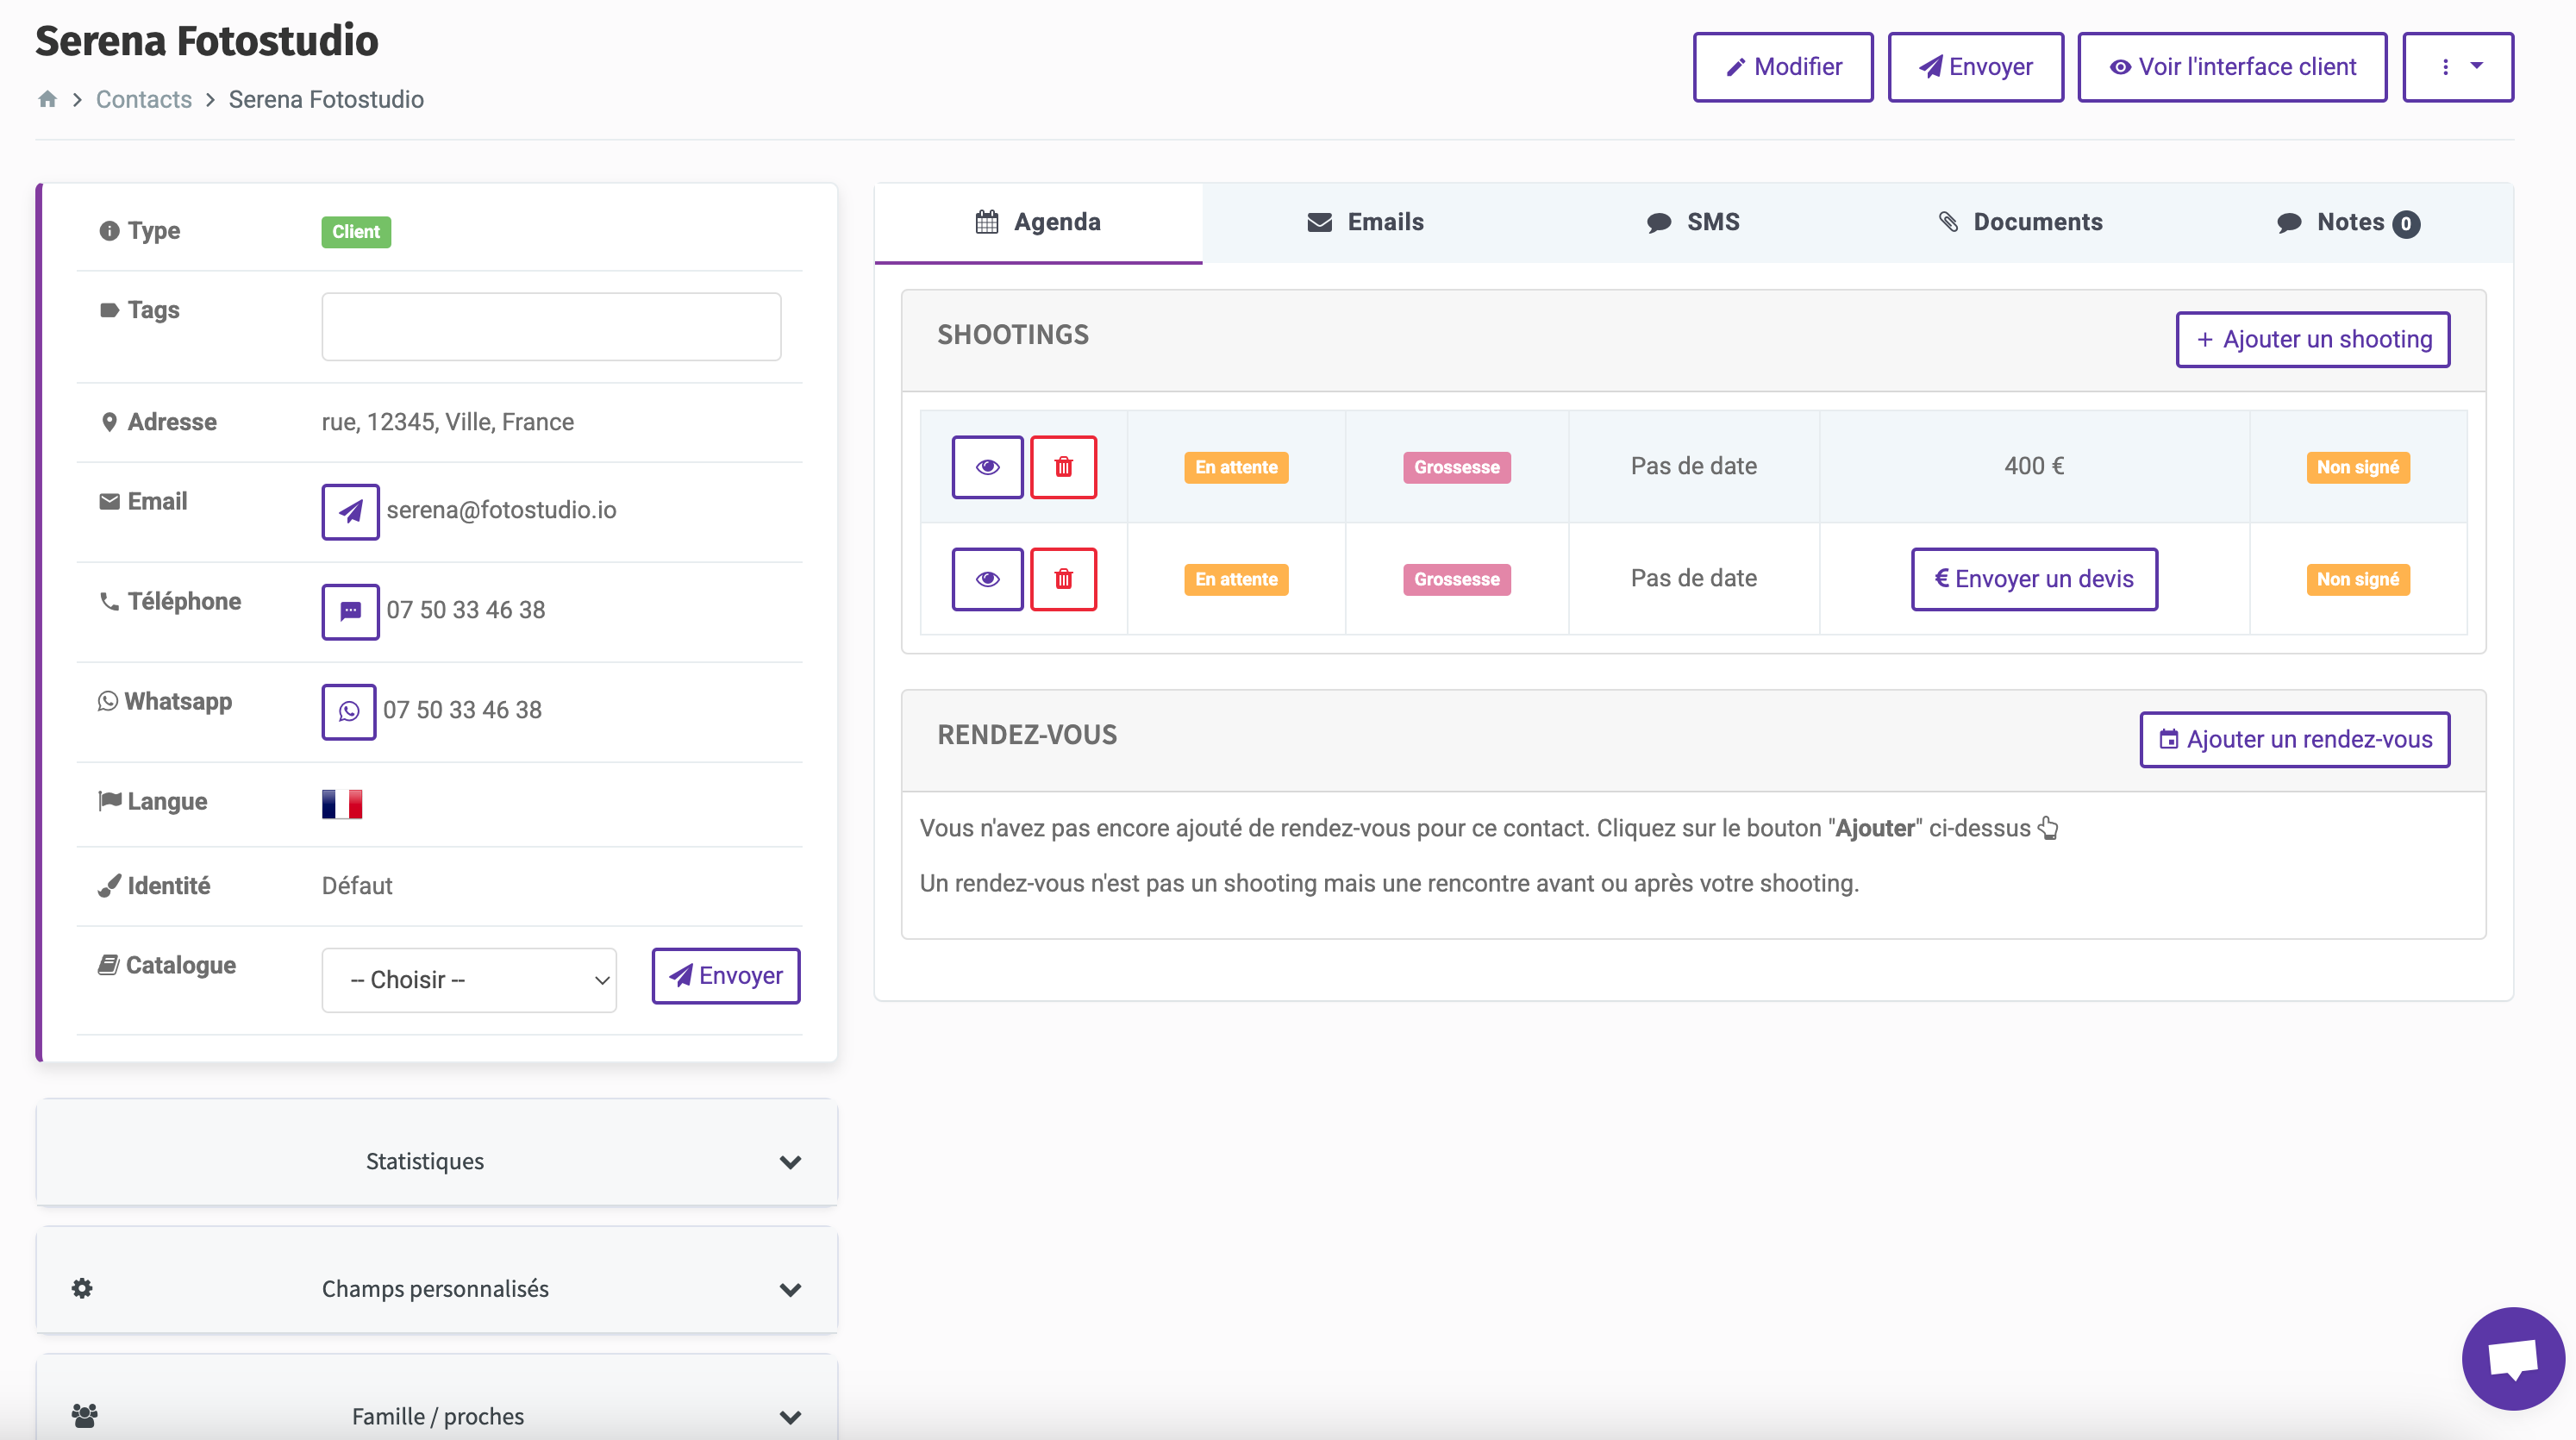Viewport: 2576px width, 1440px height.
Task: Click the Whatsapp icon button next to number
Action: point(348,711)
